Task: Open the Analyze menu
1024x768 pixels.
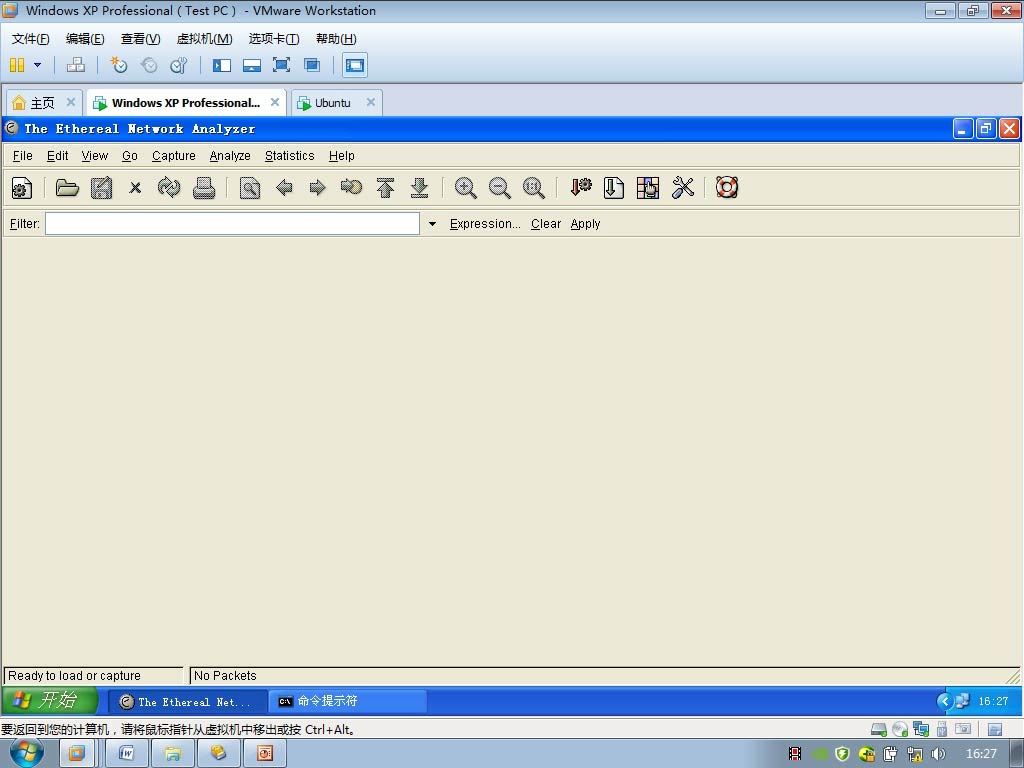Action: pyautogui.click(x=230, y=156)
